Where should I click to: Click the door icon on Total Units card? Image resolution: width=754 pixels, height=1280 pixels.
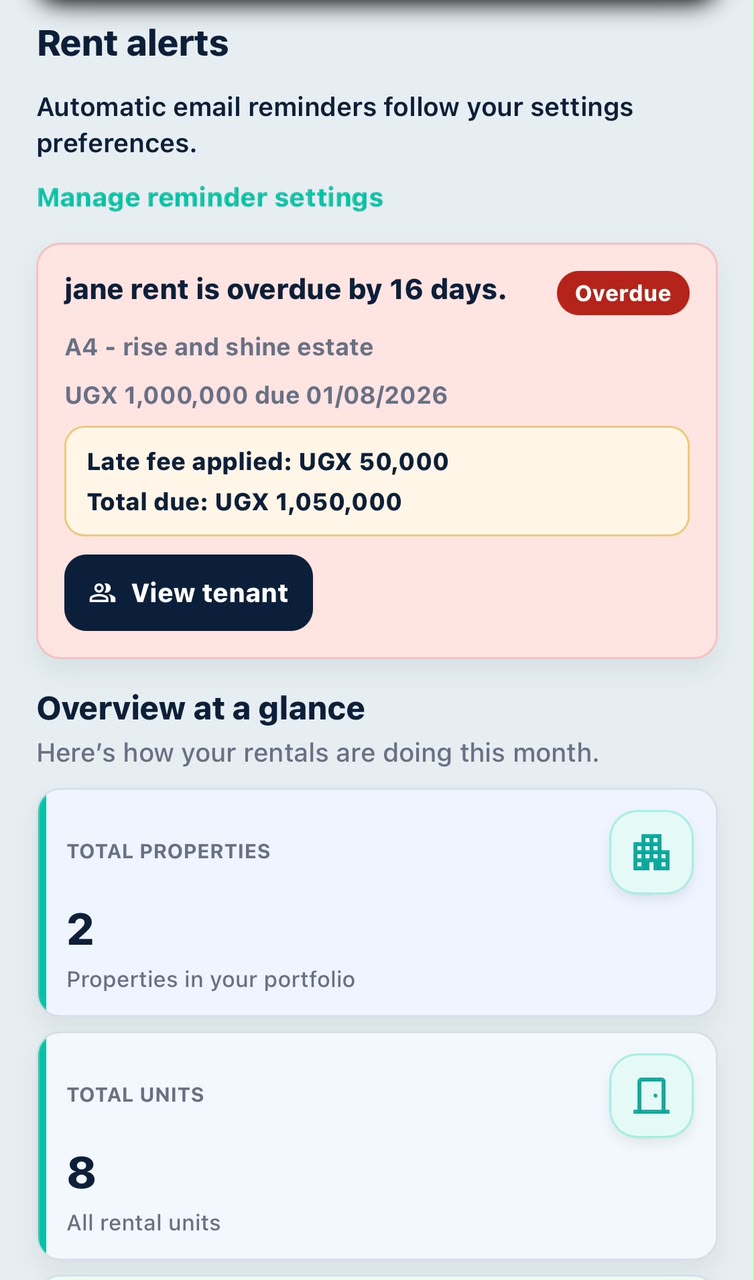[651, 1095]
